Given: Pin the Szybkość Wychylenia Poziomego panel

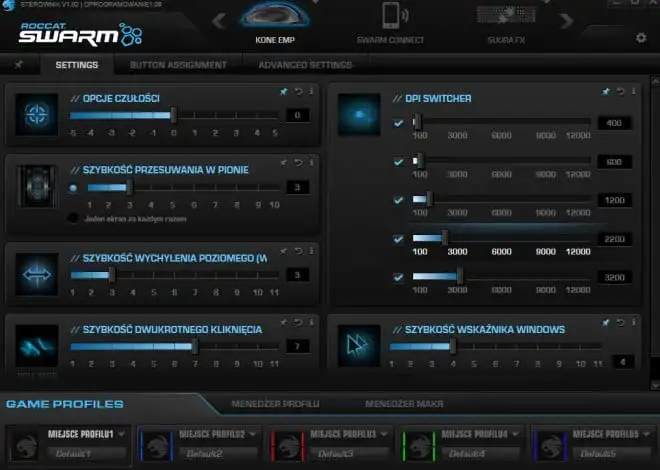Looking at the screenshot, I should tap(284, 251).
